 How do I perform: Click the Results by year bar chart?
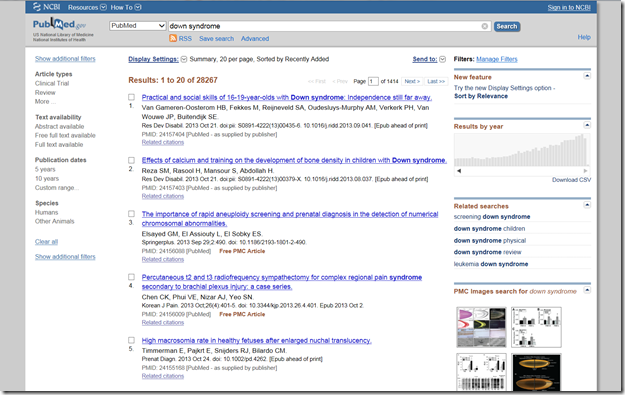click(522, 150)
